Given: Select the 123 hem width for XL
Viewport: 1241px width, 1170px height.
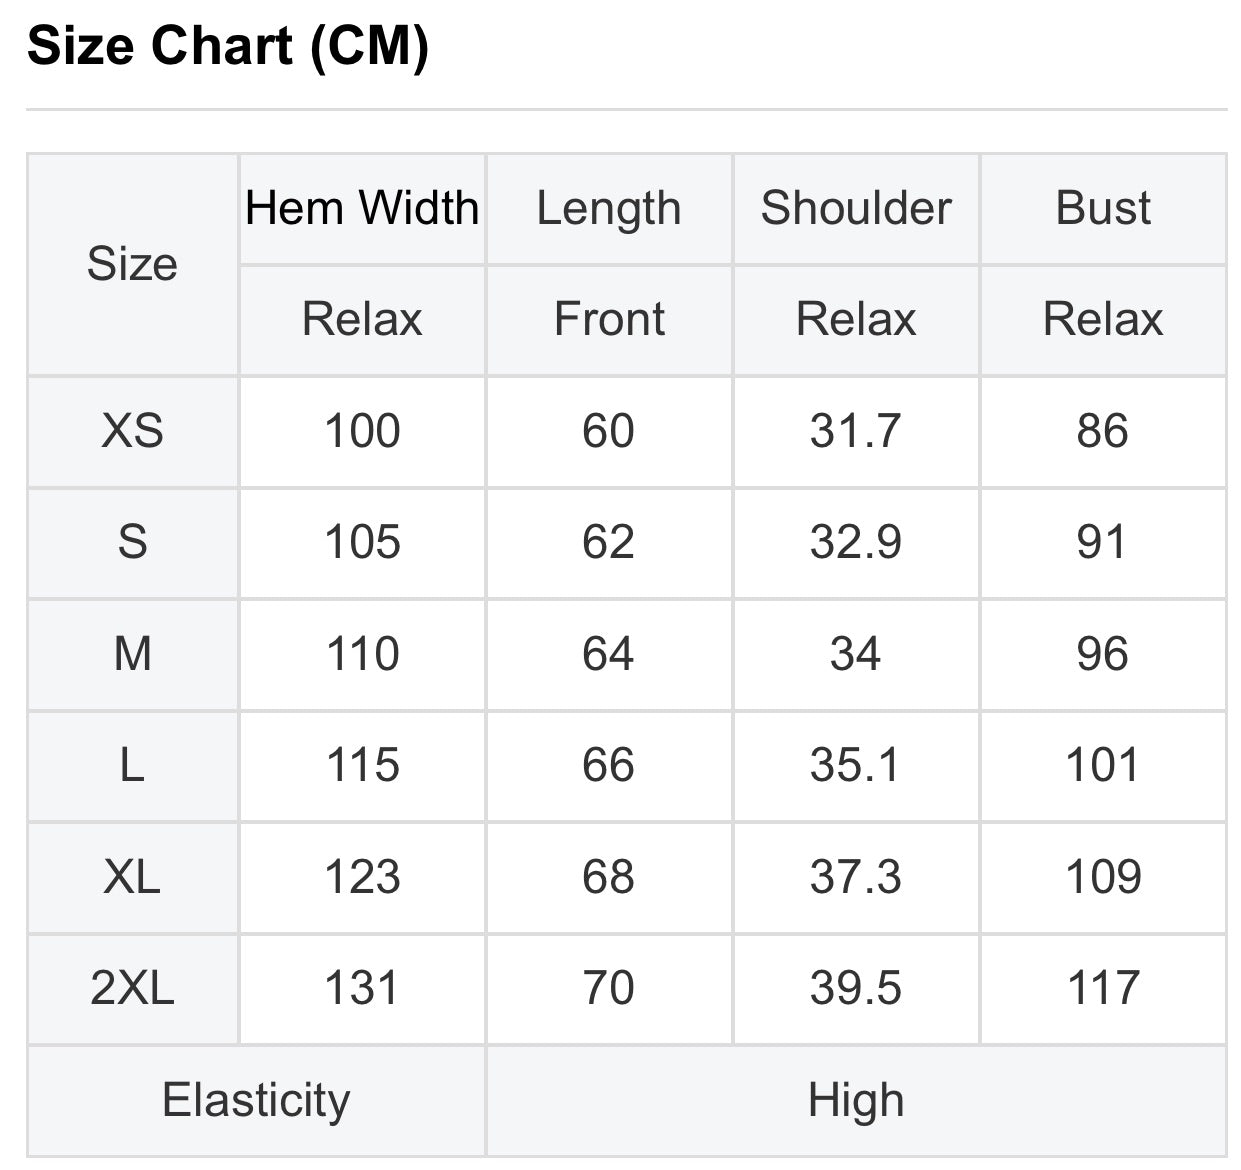Looking at the screenshot, I should pos(362,877).
